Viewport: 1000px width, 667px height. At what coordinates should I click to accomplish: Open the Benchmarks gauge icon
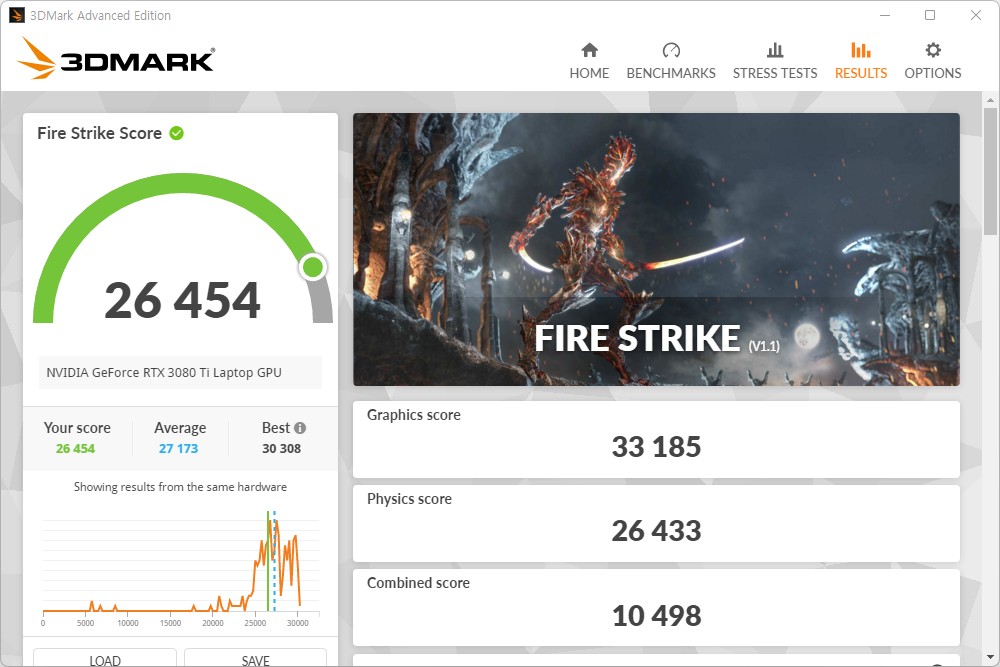(x=671, y=50)
